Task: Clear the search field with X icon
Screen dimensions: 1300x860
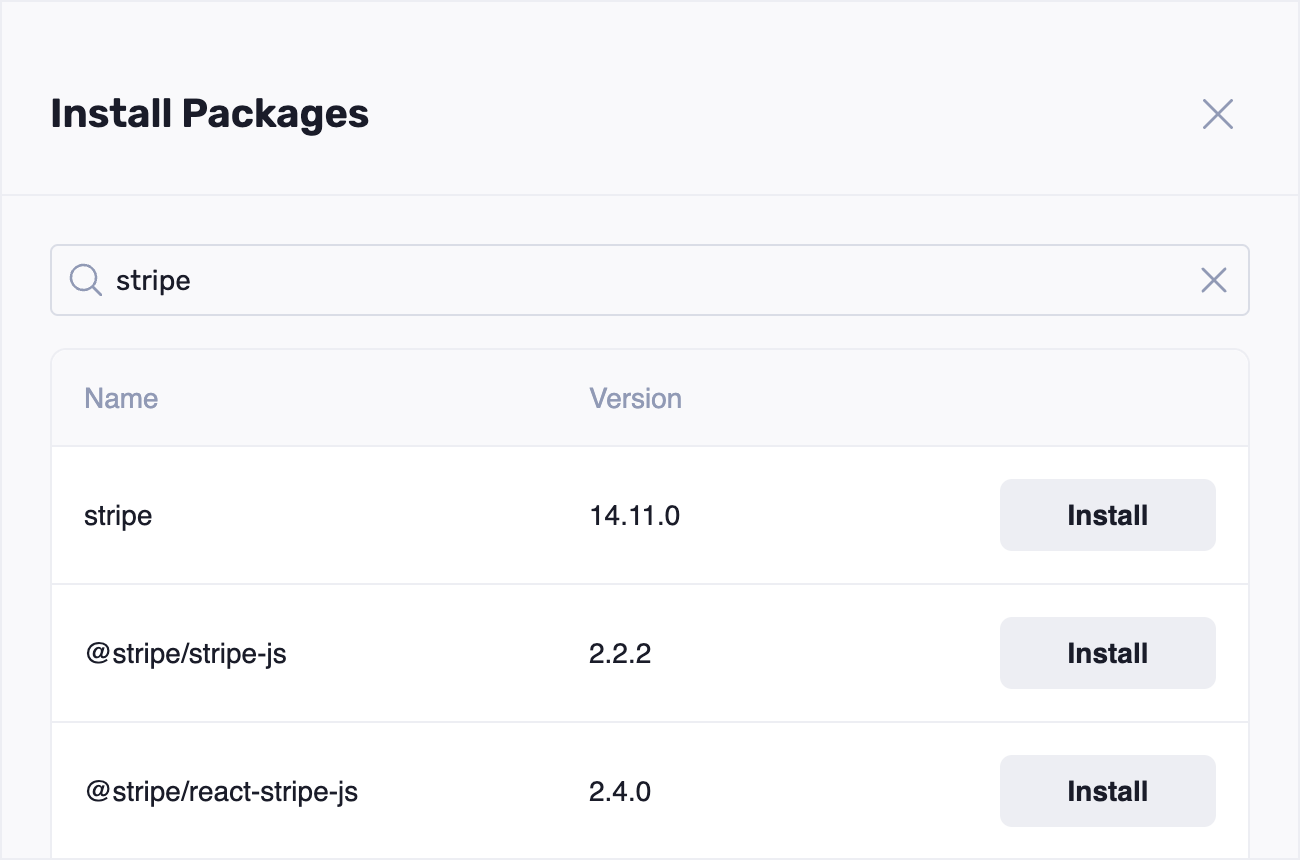Action: coord(1213,280)
